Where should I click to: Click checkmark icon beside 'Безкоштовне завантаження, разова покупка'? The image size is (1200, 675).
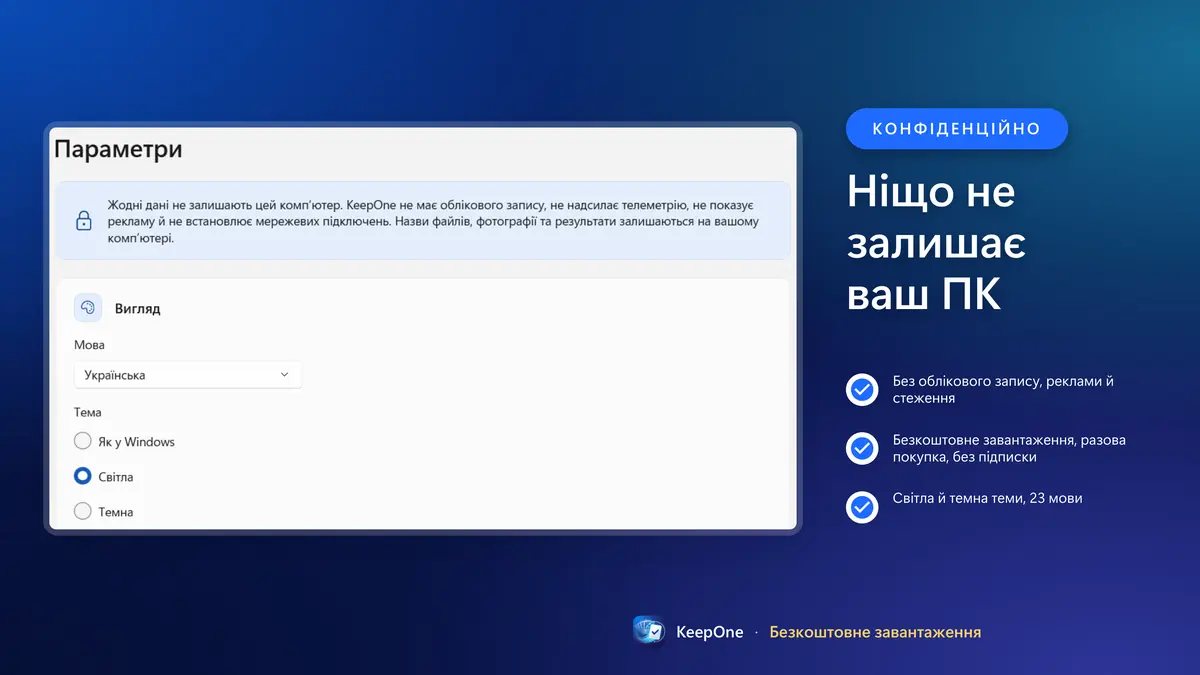[x=862, y=448]
